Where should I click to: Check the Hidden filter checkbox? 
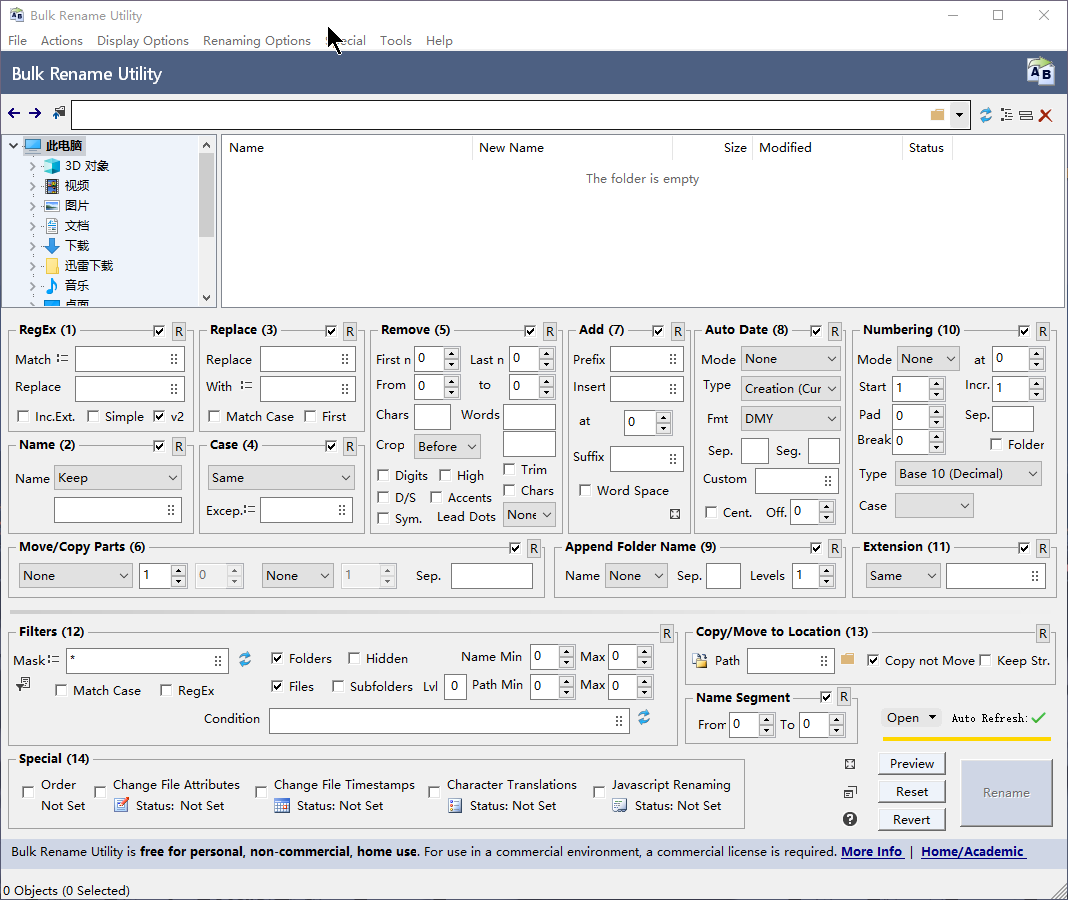click(x=354, y=658)
